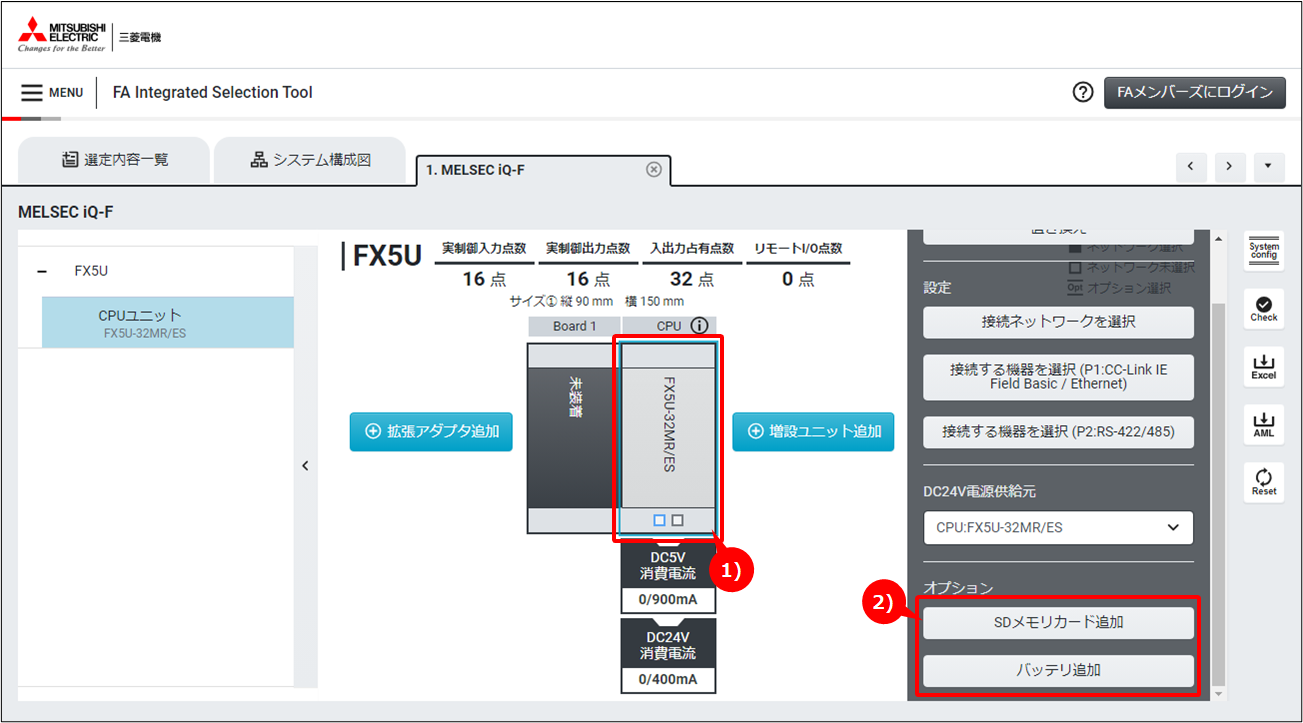Open the tab list dropdown arrow

click(1268, 166)
